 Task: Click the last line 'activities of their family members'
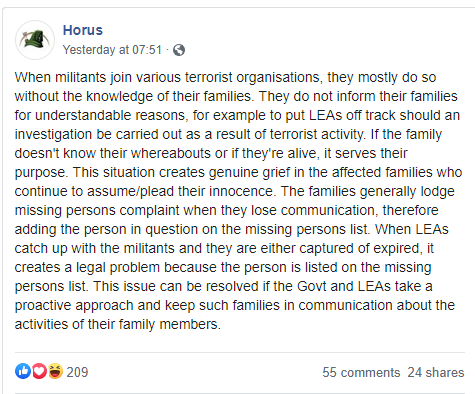point(118,324)
